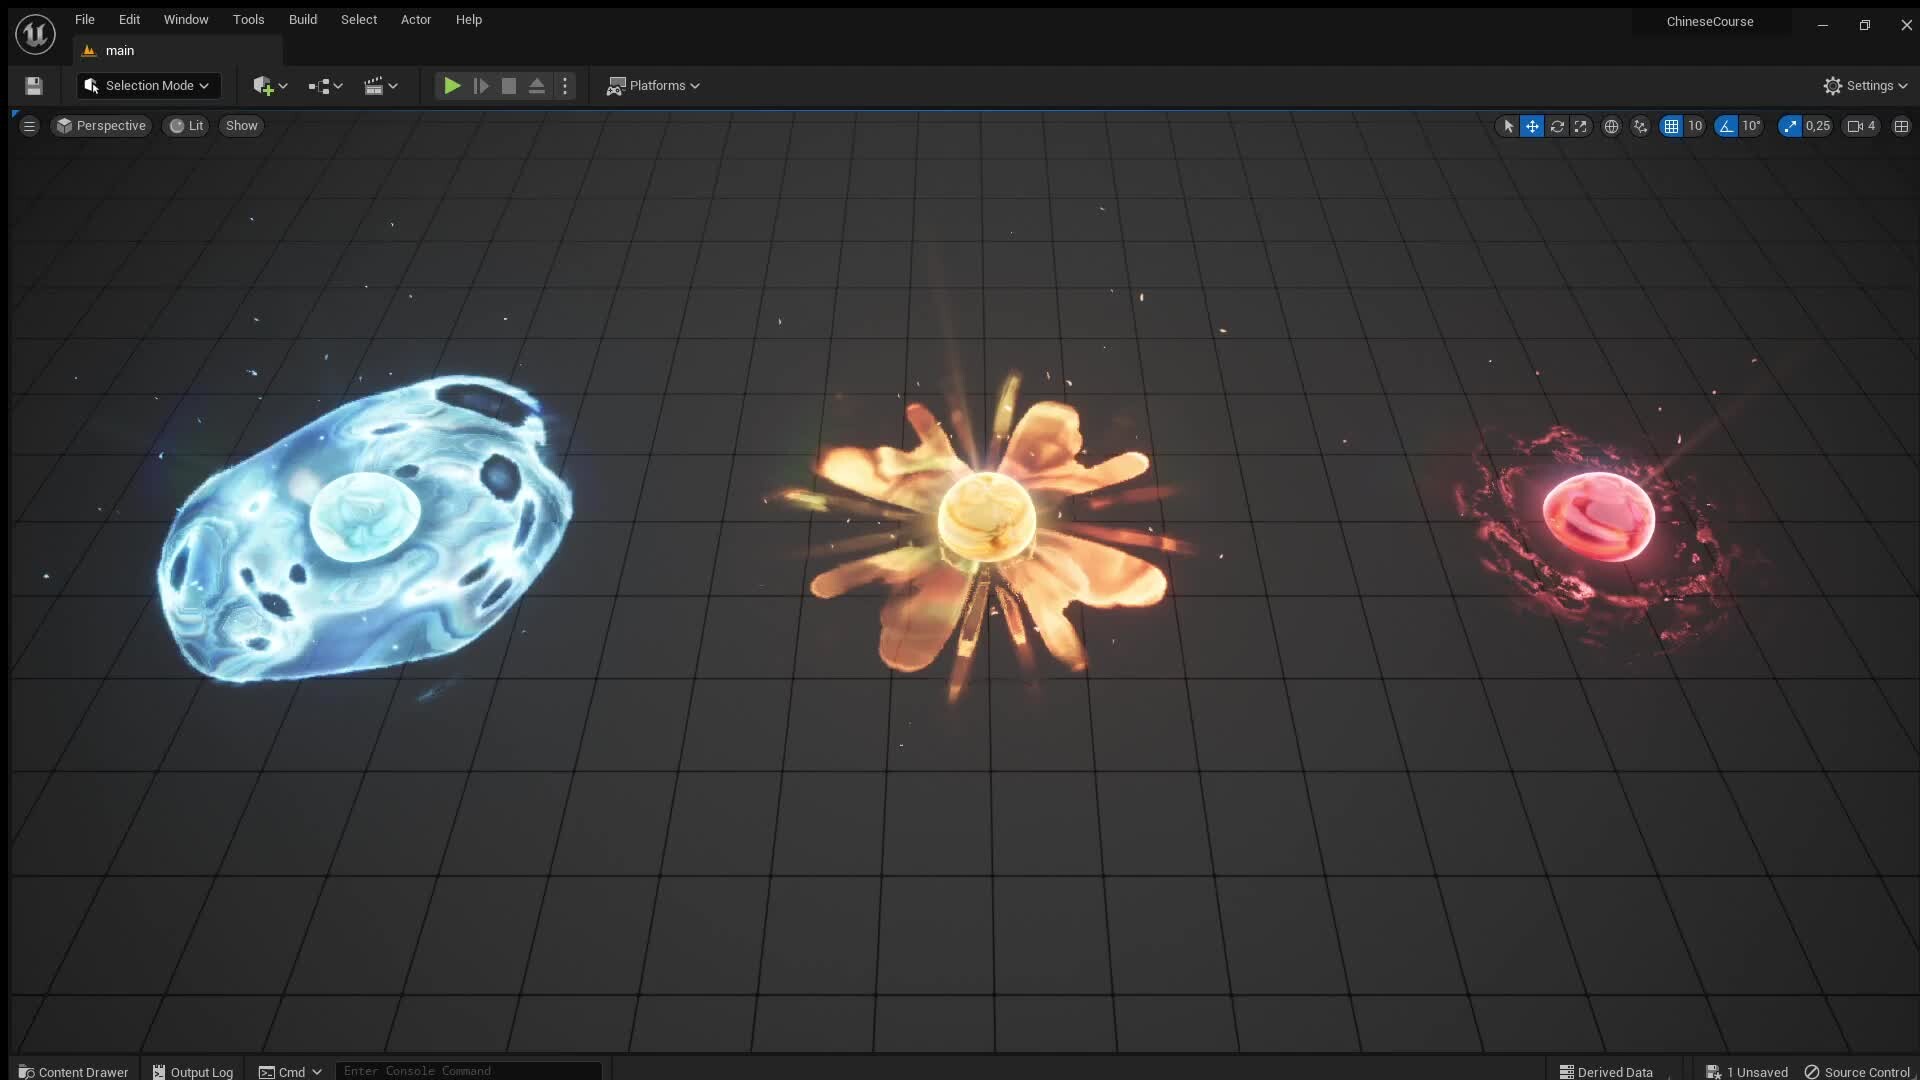Open the Selection Mode dropdown
Screen dimensions: 1920x1080
pos(147,86)
